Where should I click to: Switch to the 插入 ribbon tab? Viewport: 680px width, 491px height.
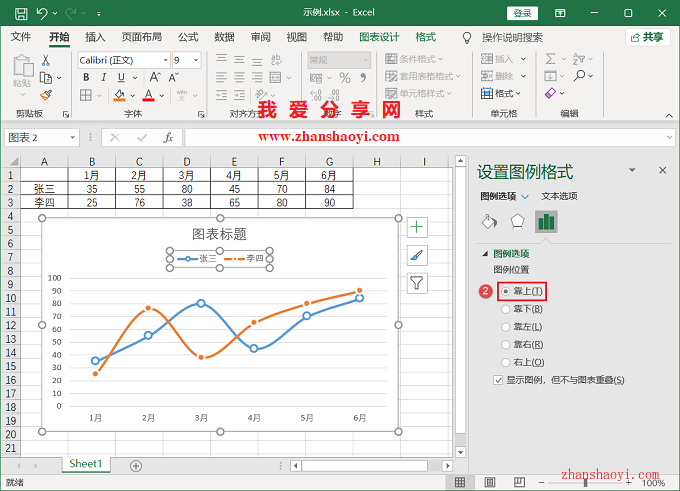95,37
